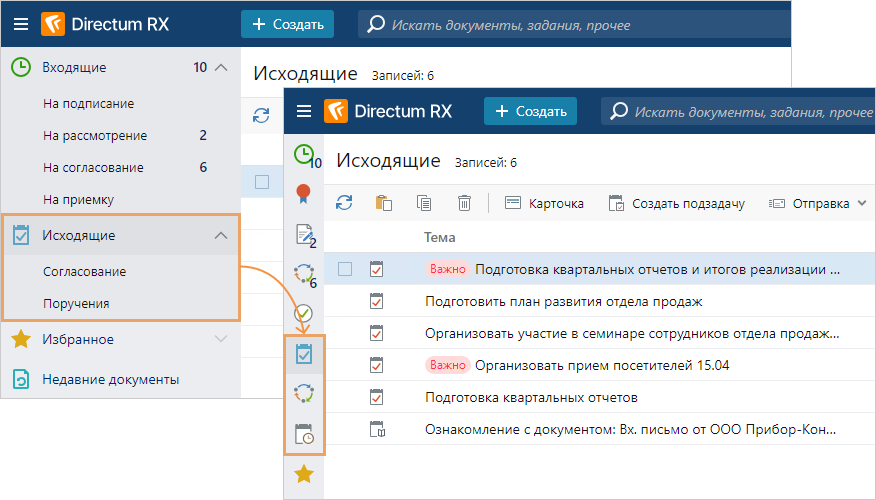Click the orange star icon in the collapsed sidebar
The width and height of the screenshot is (876, 500).
pos(305,474)
